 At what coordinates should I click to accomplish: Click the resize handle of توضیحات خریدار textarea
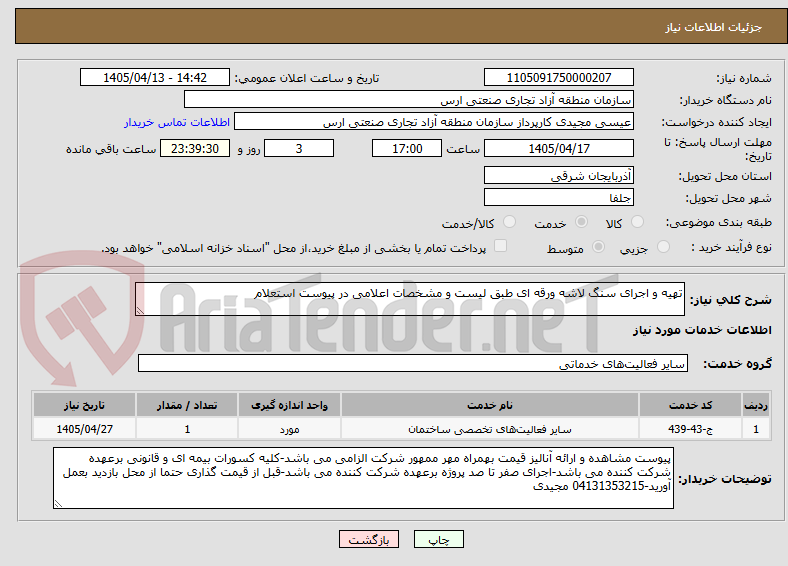pyautogui.click(x=58, y=504)
